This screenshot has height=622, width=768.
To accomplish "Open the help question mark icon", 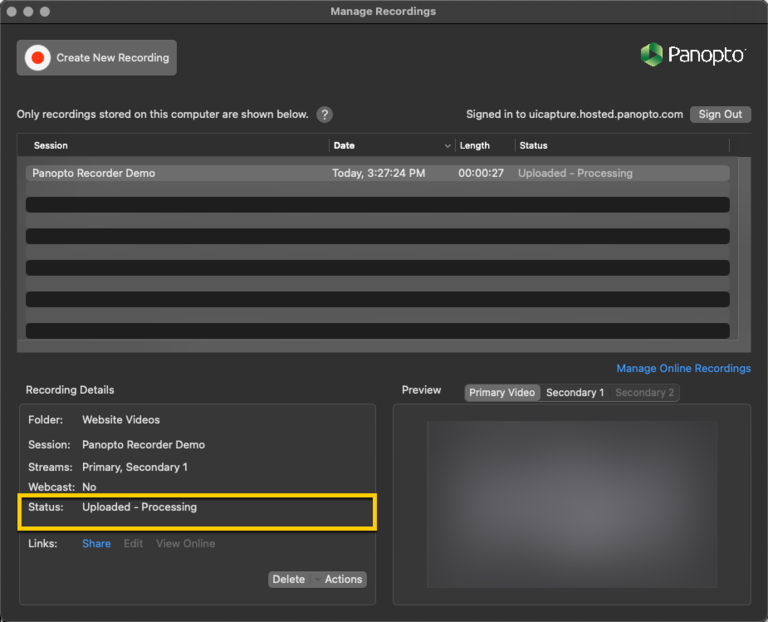I will tap(324, 115).
